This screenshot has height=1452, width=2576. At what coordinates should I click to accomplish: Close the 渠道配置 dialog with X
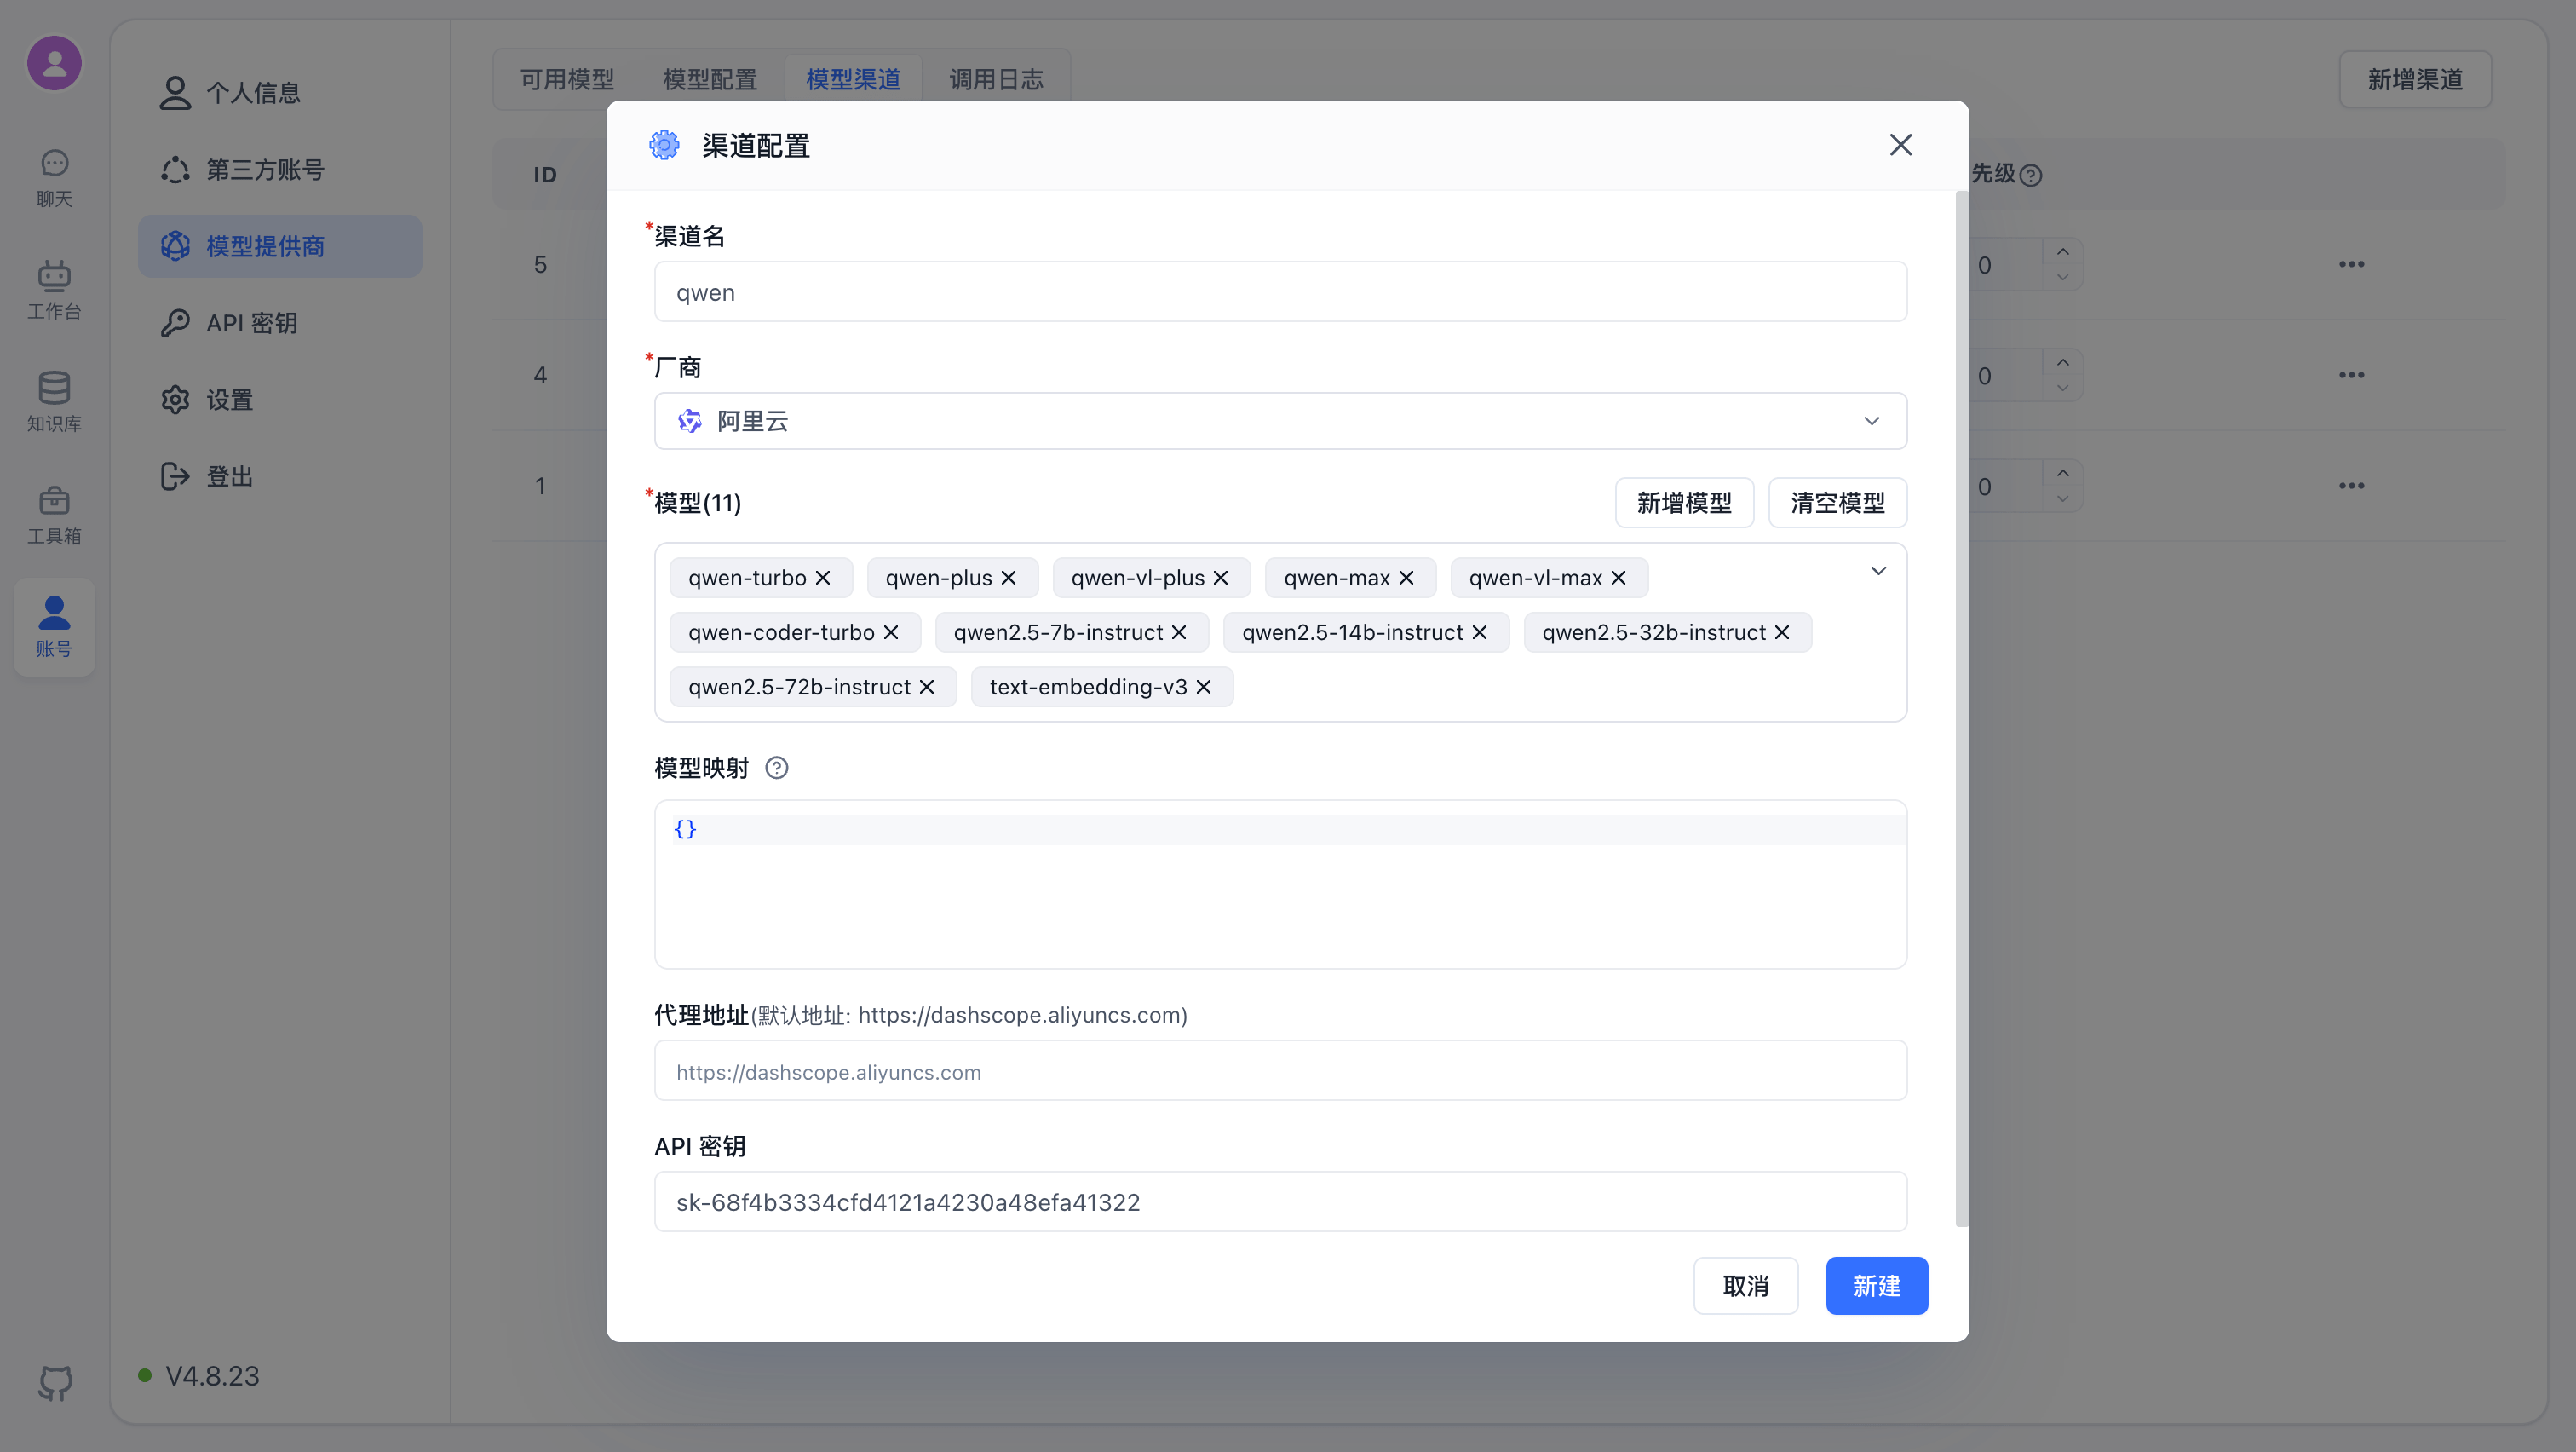click(1900, 145)
